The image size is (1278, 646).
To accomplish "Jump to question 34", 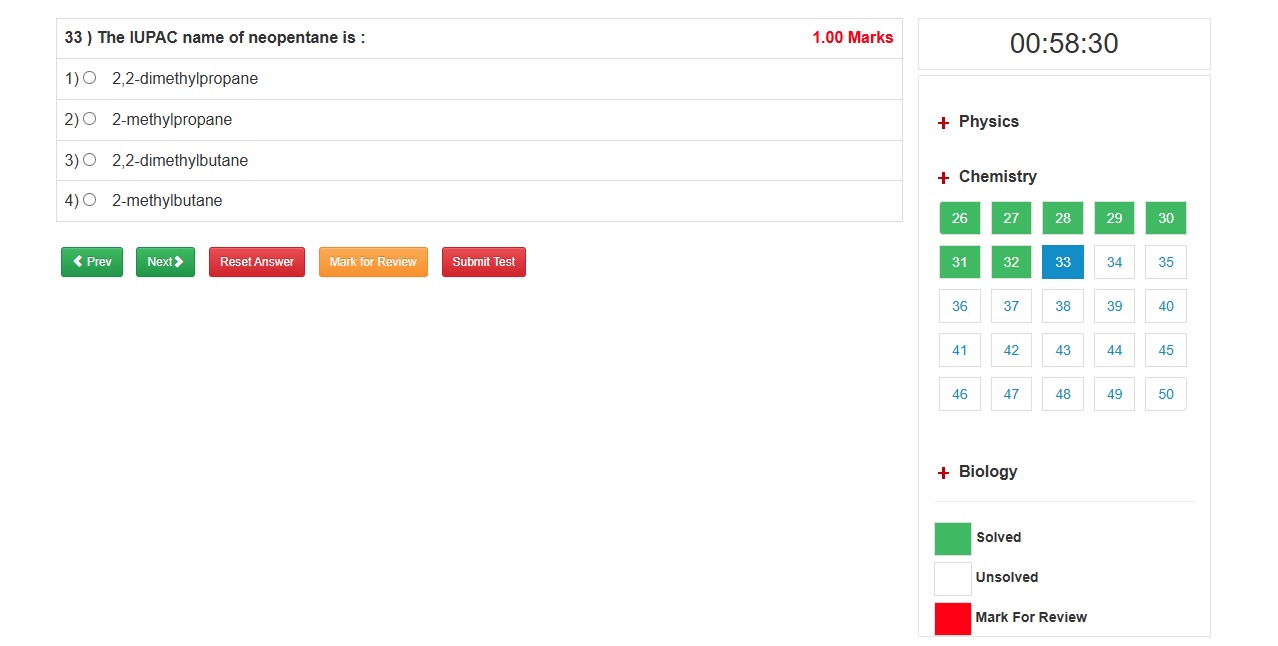I will point(1113,261).
